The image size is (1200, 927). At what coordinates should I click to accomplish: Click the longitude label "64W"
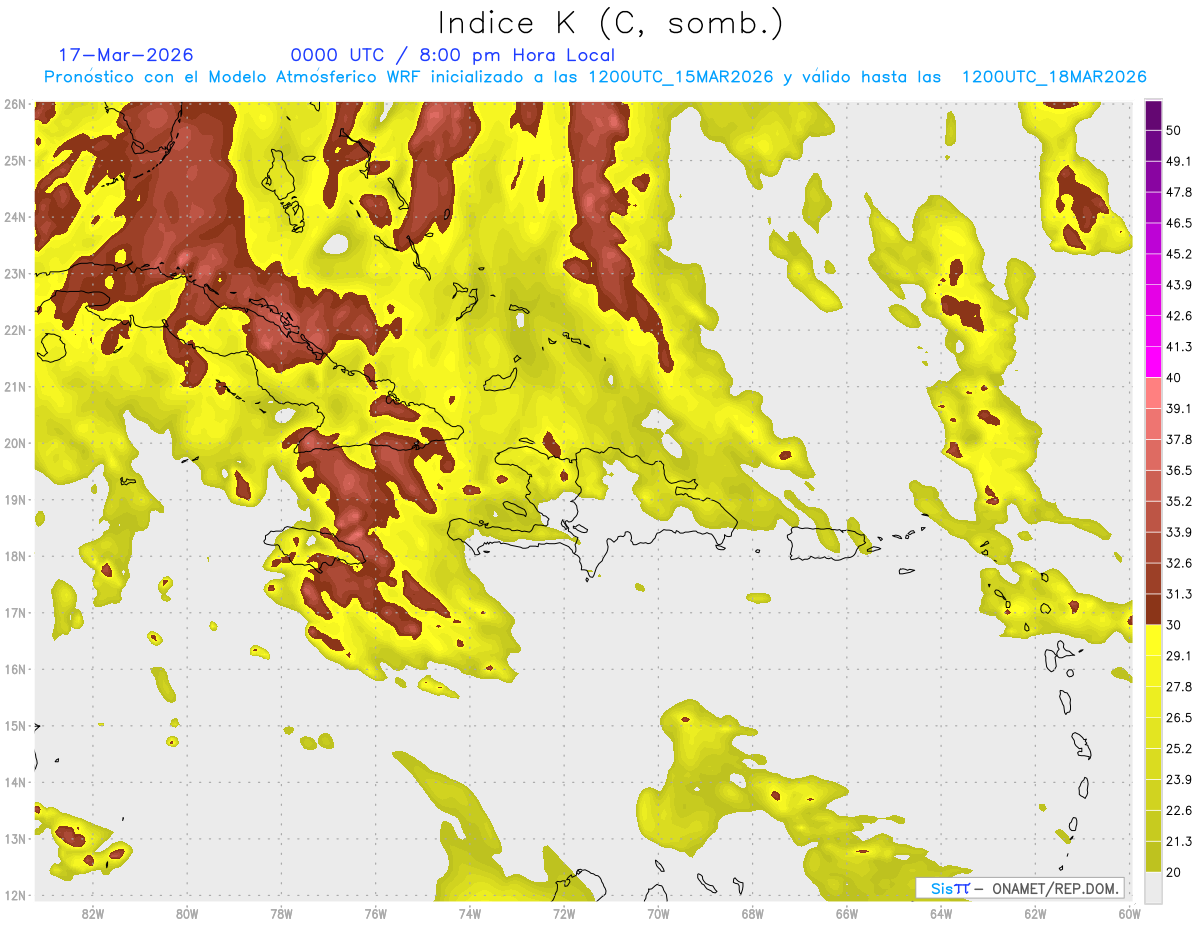tap(940, 913)
